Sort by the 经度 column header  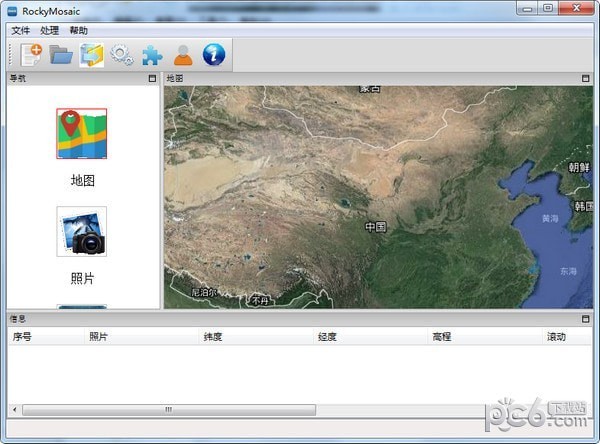[327, 337]
